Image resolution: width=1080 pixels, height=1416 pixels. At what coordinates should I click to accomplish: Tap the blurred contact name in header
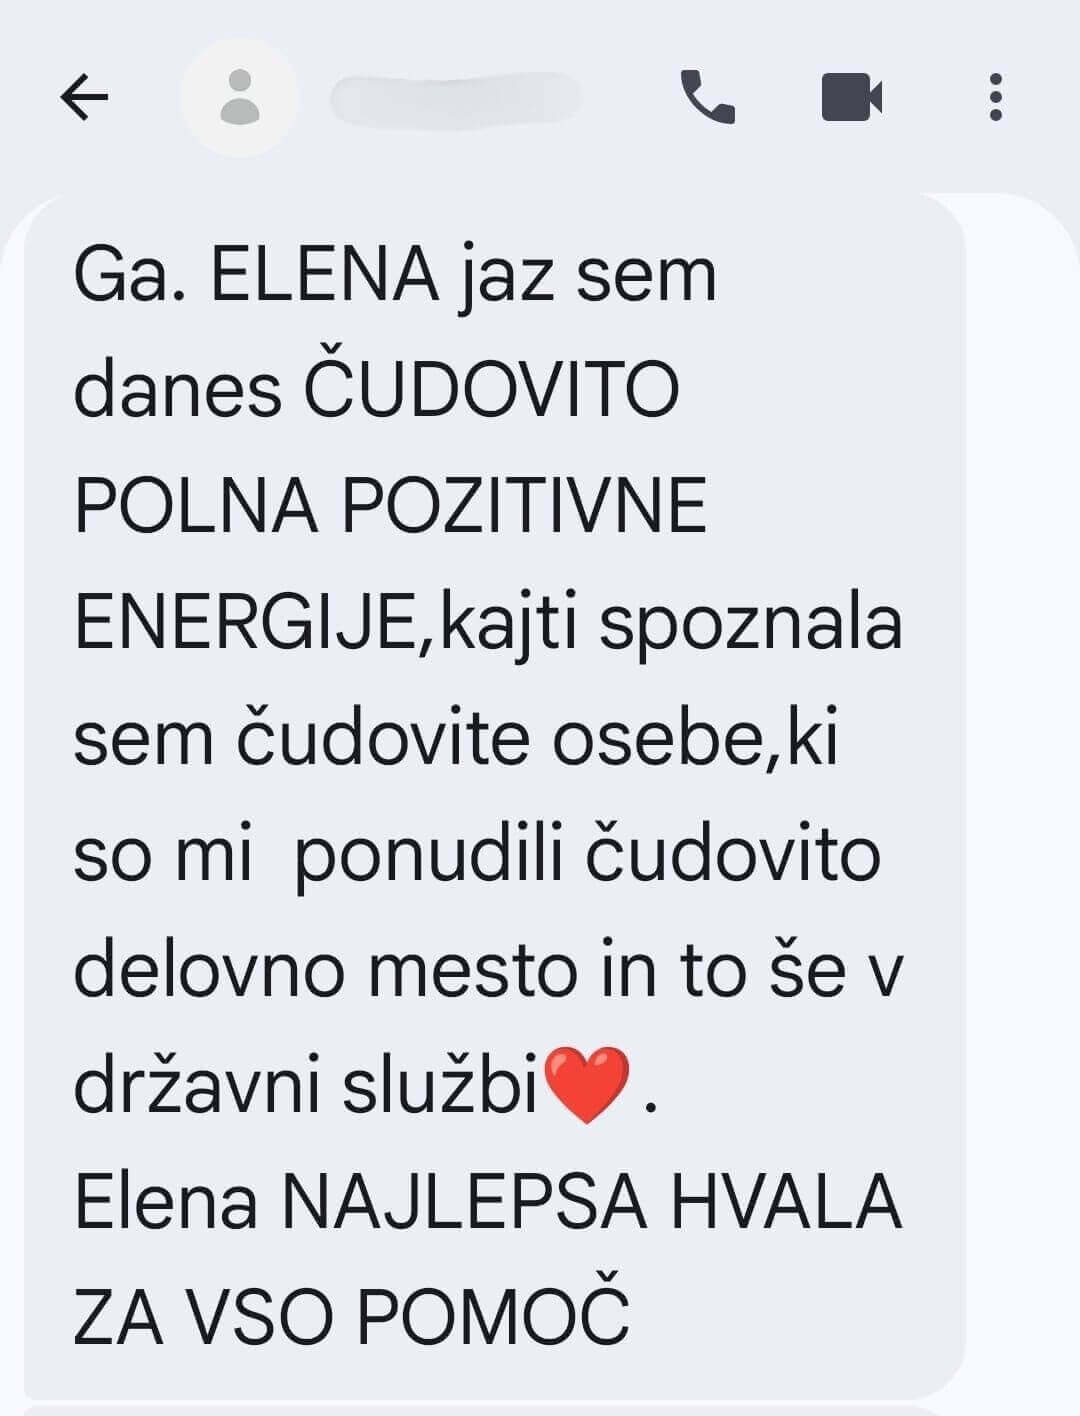456,98
